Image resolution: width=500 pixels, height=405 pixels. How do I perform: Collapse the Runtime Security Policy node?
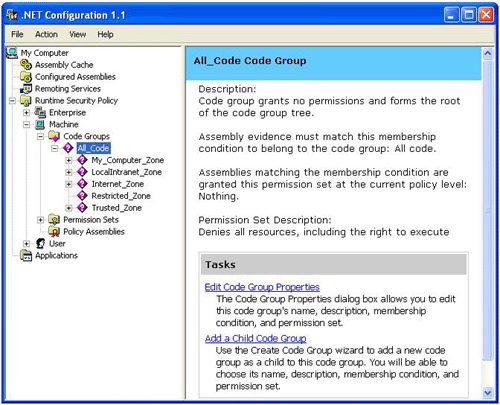click(x=12, y=101)
